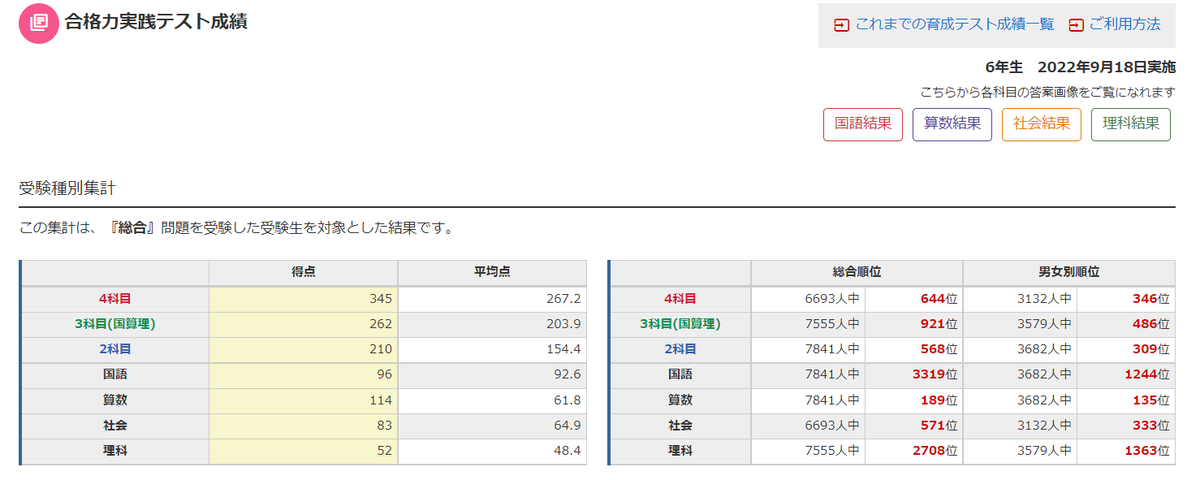Click the gender rank 346位

(x=1151, y=298)
